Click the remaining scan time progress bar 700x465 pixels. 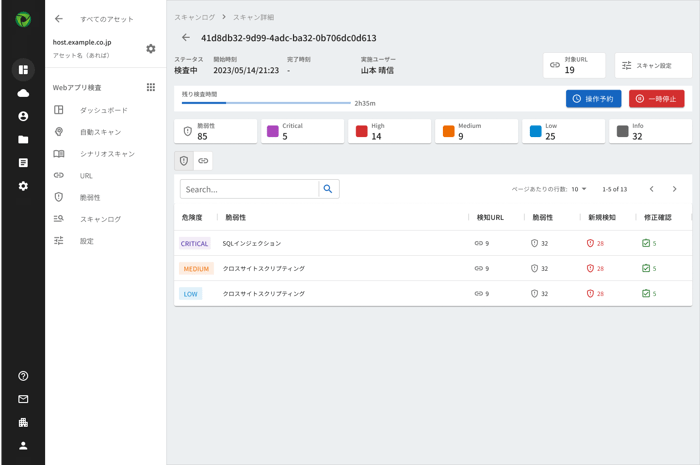point(266,103)
